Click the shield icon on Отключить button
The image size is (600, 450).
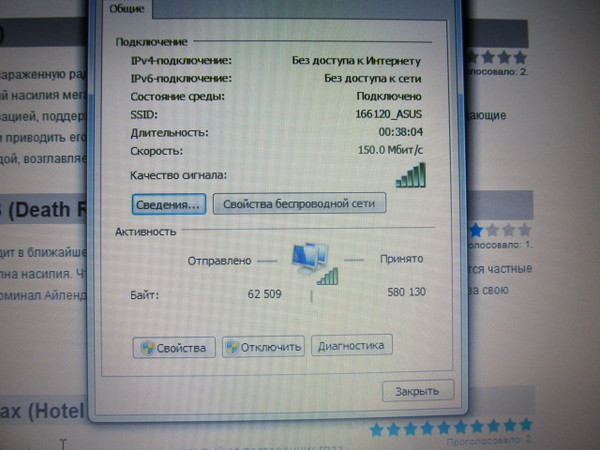[232, 348]
